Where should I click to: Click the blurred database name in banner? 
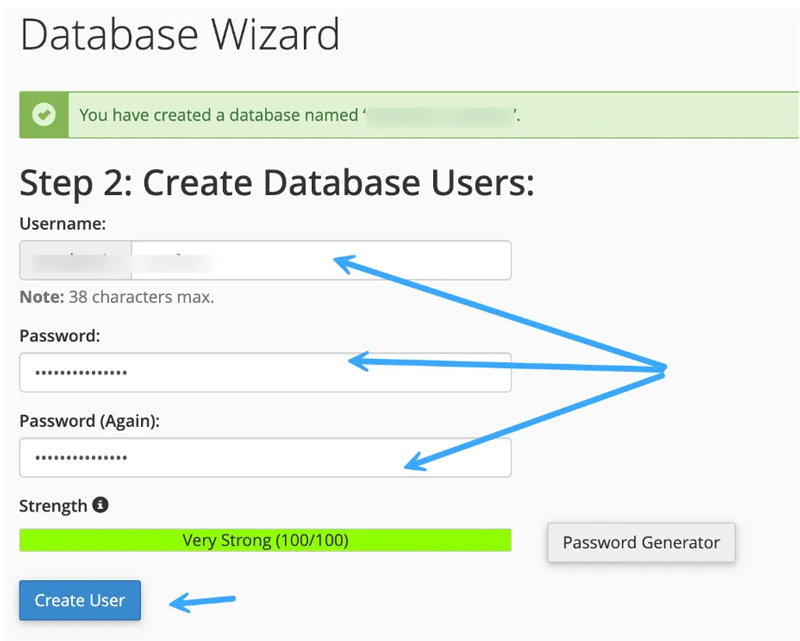coord(440,115)
